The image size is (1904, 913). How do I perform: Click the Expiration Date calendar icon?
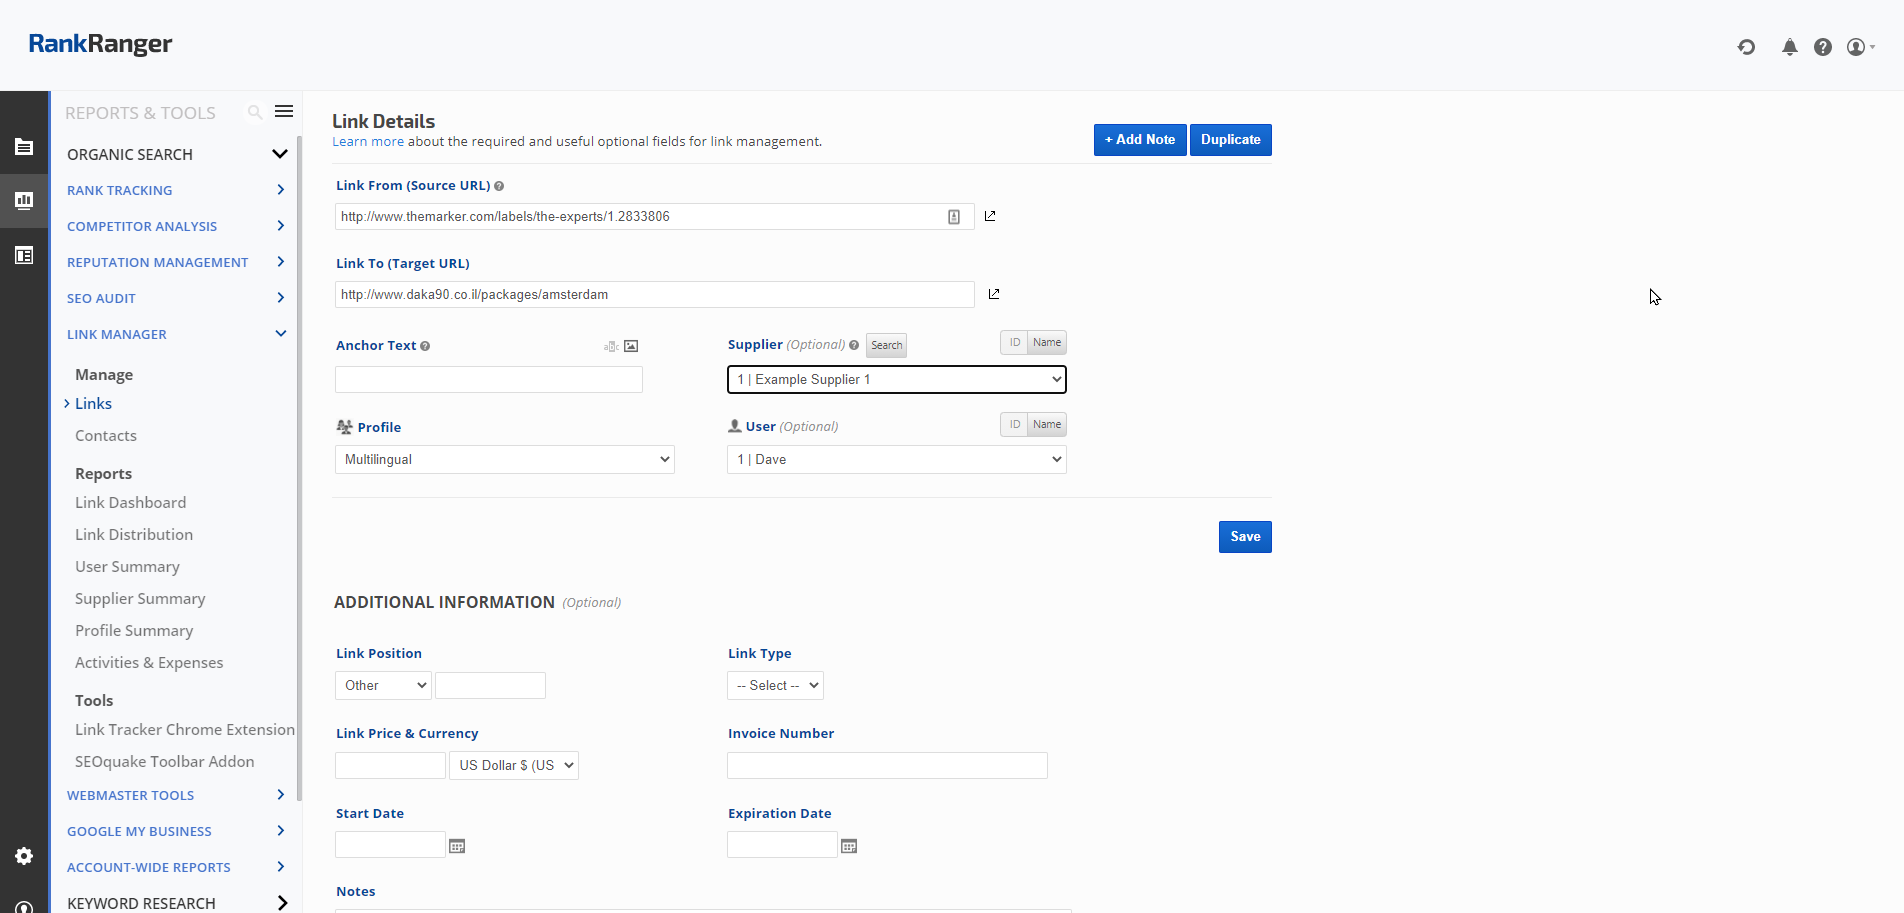click(x=849, y=846)
